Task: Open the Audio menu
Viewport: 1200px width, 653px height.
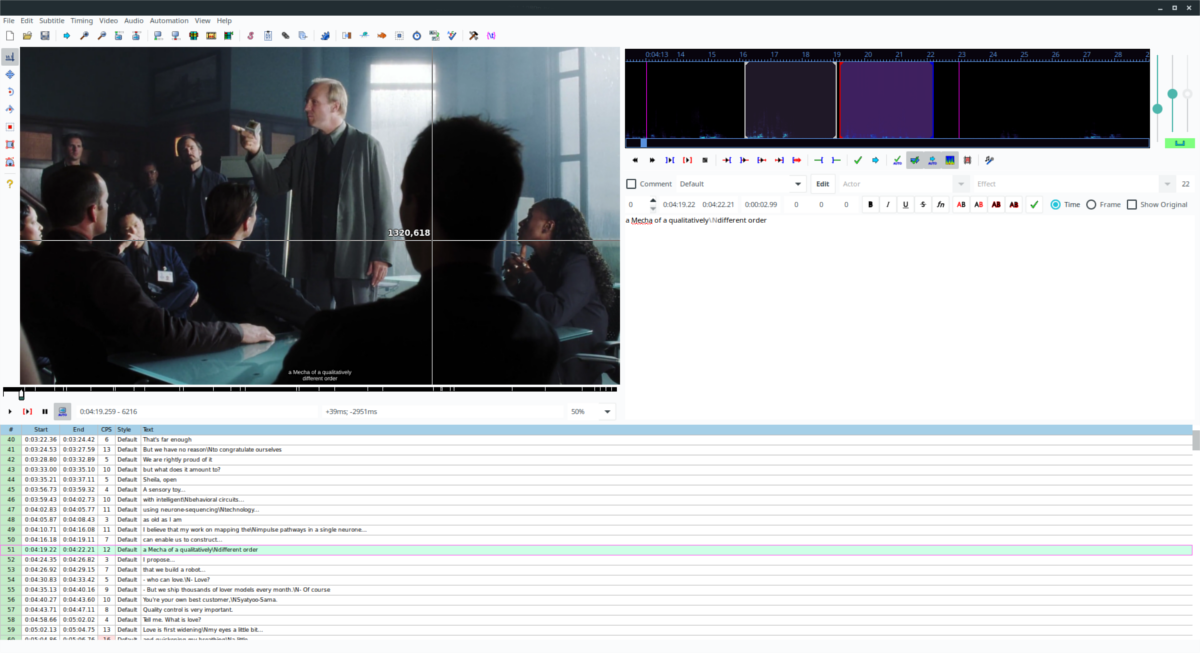Action: [x=133, y=20]
